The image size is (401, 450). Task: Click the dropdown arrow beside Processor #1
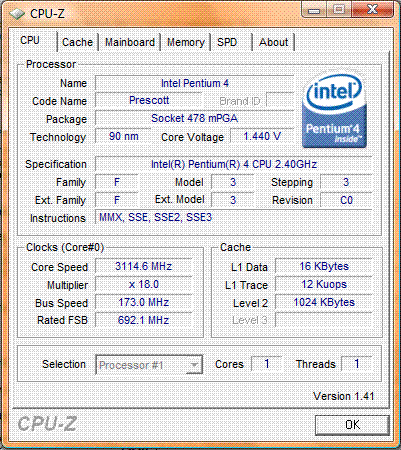pyautogui.click(x=193, y=365)
